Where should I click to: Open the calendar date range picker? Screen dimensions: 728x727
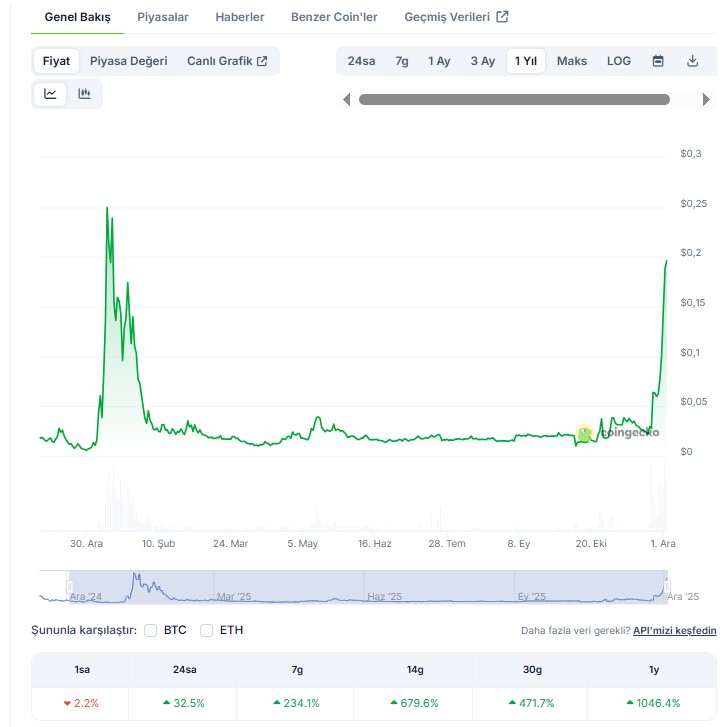point(658,61)
